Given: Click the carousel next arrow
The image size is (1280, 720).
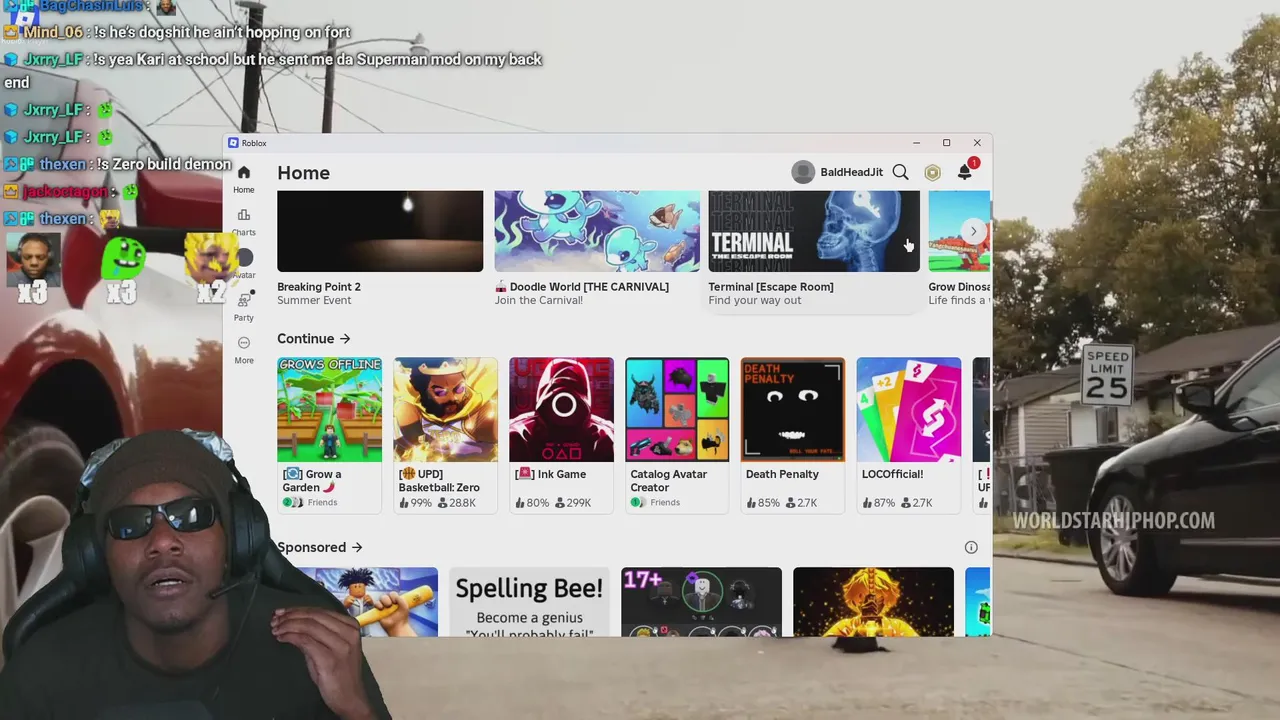Looking at the screenshot, I should pos(973,231).
